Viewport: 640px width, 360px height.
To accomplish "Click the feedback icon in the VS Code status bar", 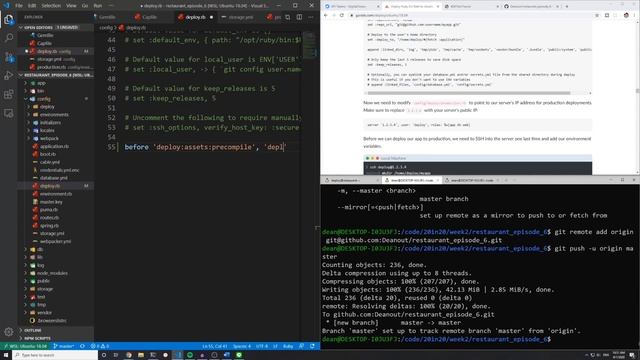I will pos(301,346).
